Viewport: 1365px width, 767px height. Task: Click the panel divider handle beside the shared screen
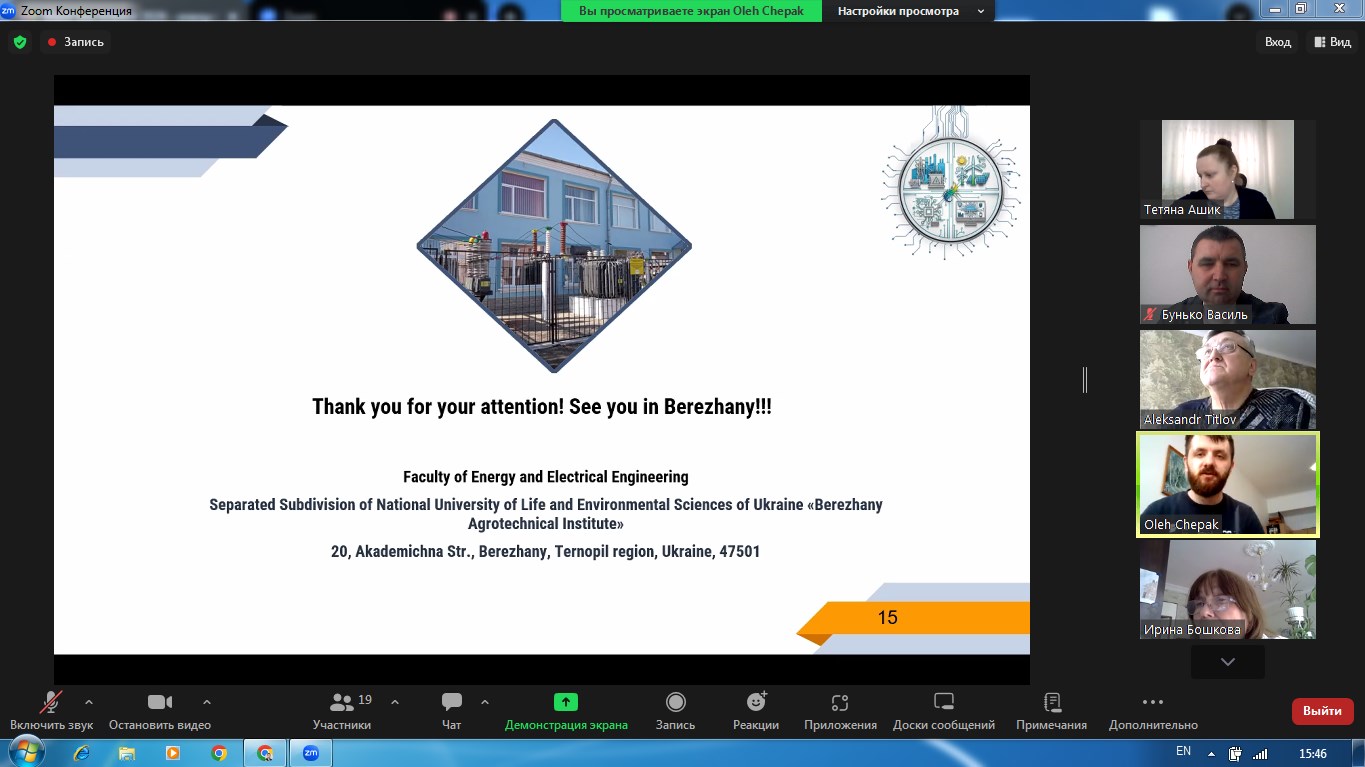[x=1085, y=380]
